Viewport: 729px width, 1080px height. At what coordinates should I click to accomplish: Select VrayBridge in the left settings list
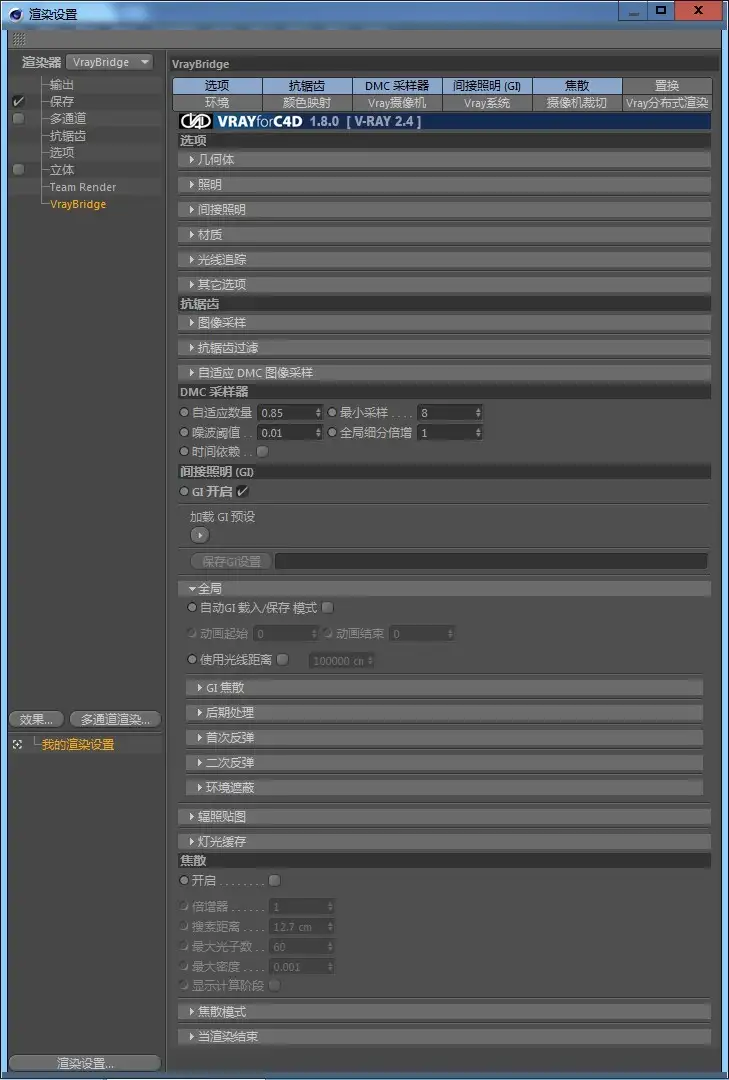point(78,204)
